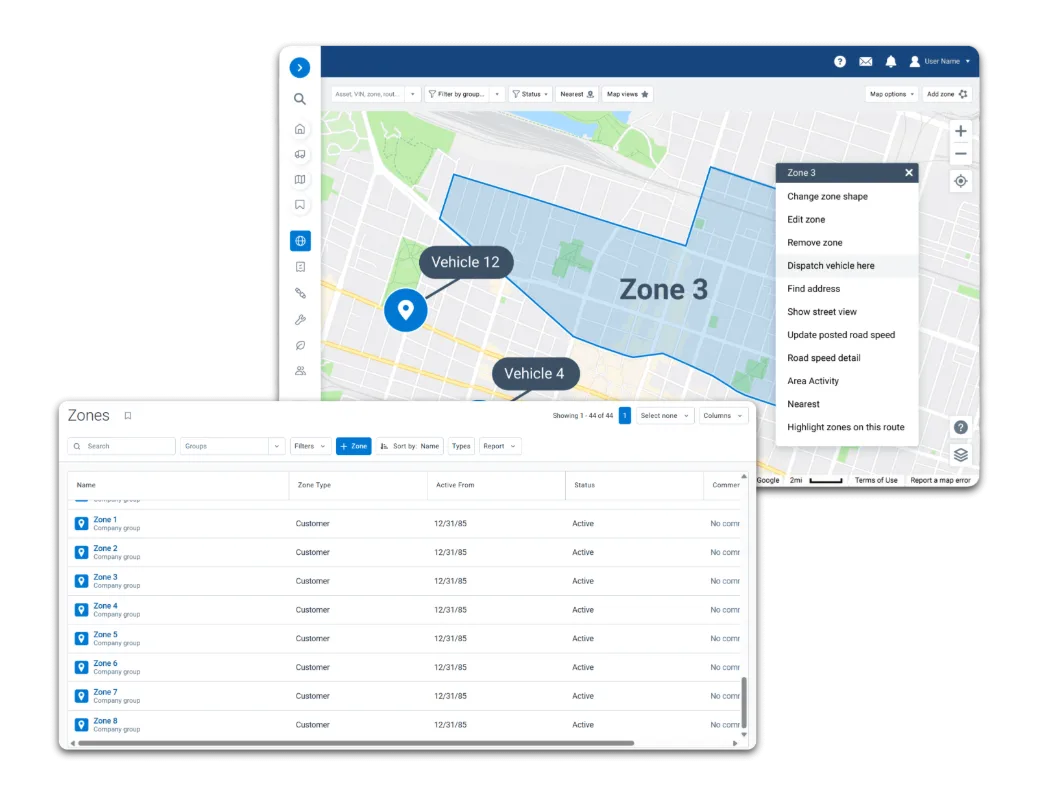Open the messages envelope icon
Viewport: 1040px width, 795px height.
click(x=866, y=61)
